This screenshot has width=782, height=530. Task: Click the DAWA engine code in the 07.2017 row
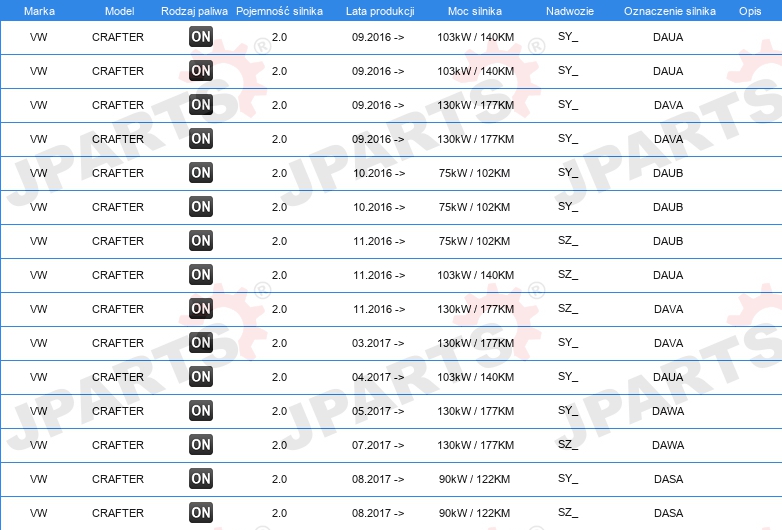click(x=668, y=445)
